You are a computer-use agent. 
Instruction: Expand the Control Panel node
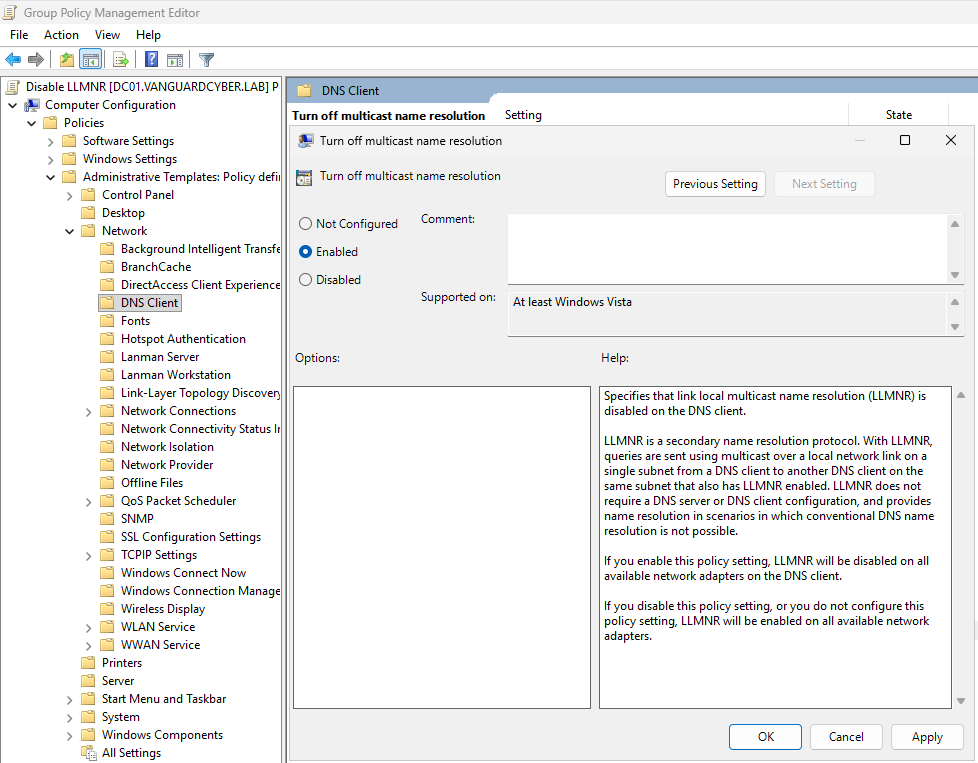tap(69, 195)
